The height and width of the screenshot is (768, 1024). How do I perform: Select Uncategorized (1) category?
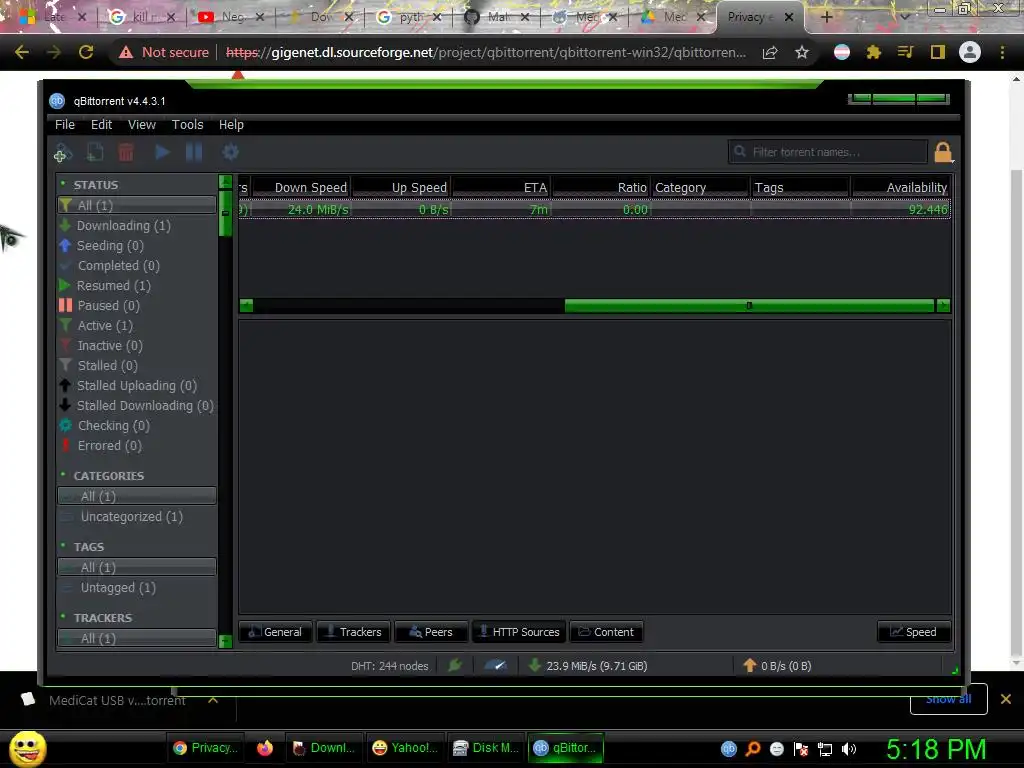pos(136,517)
